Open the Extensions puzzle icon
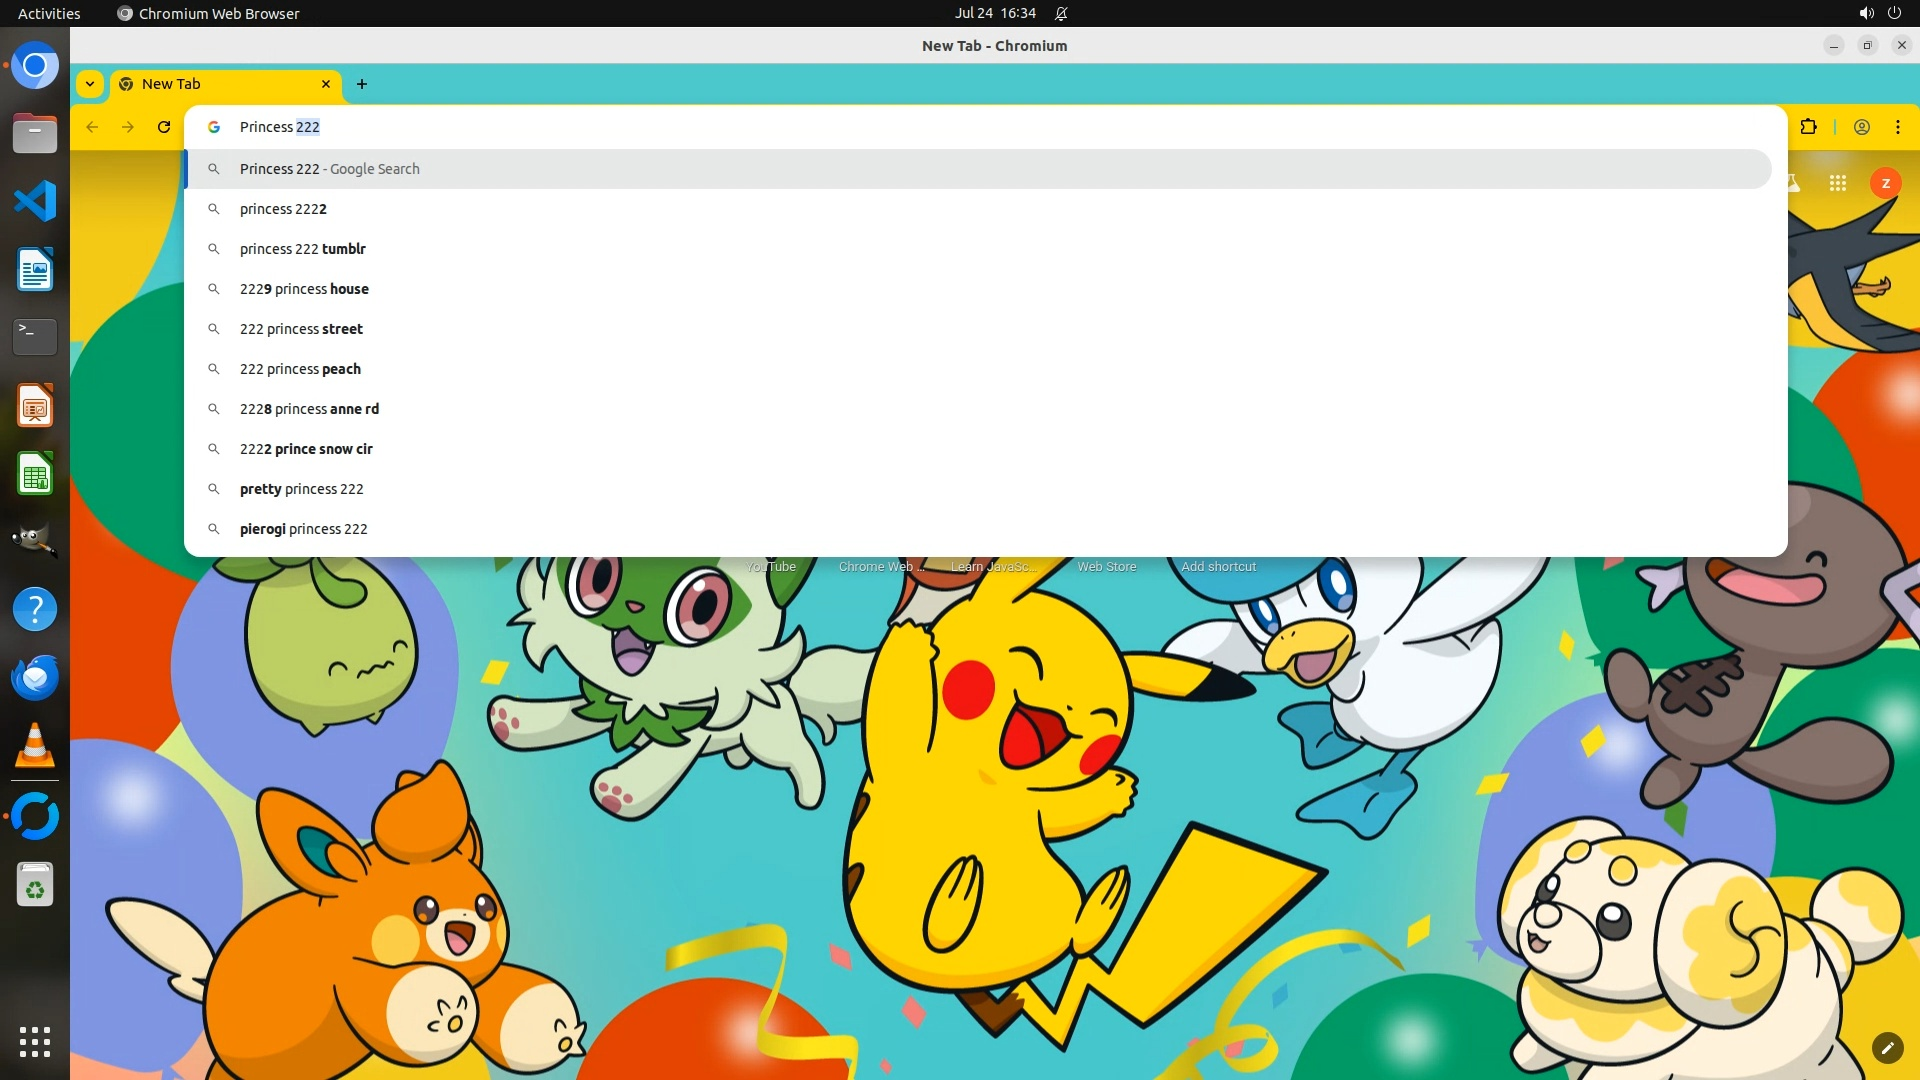The image size is (1920, 1080). pos(1808,127)
